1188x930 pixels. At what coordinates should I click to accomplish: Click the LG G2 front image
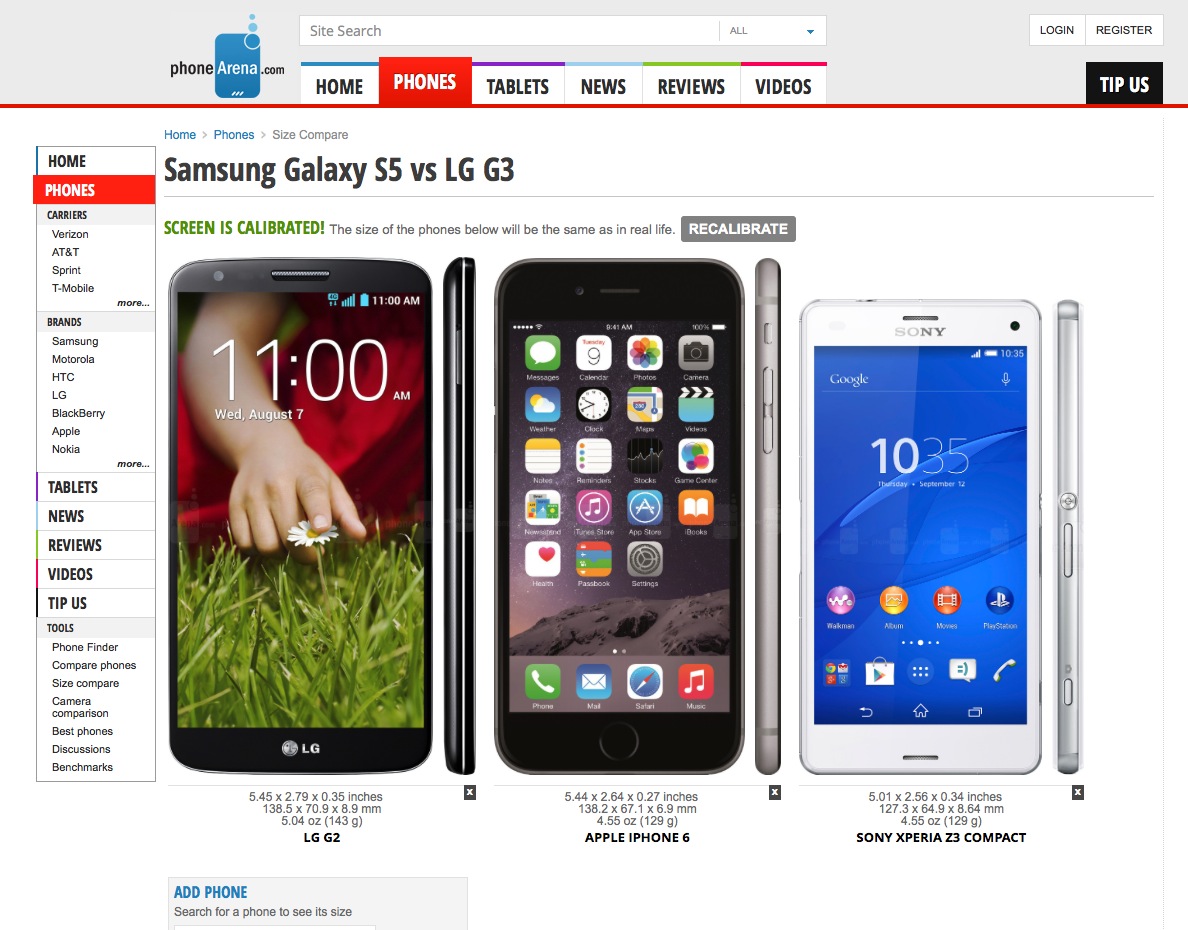pos(301,515)
